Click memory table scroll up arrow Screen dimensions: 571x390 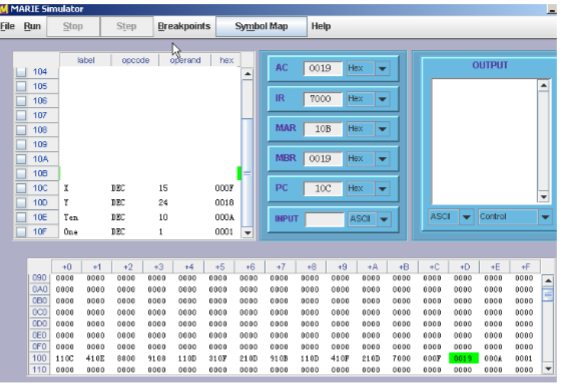click(x=548, y=281)
